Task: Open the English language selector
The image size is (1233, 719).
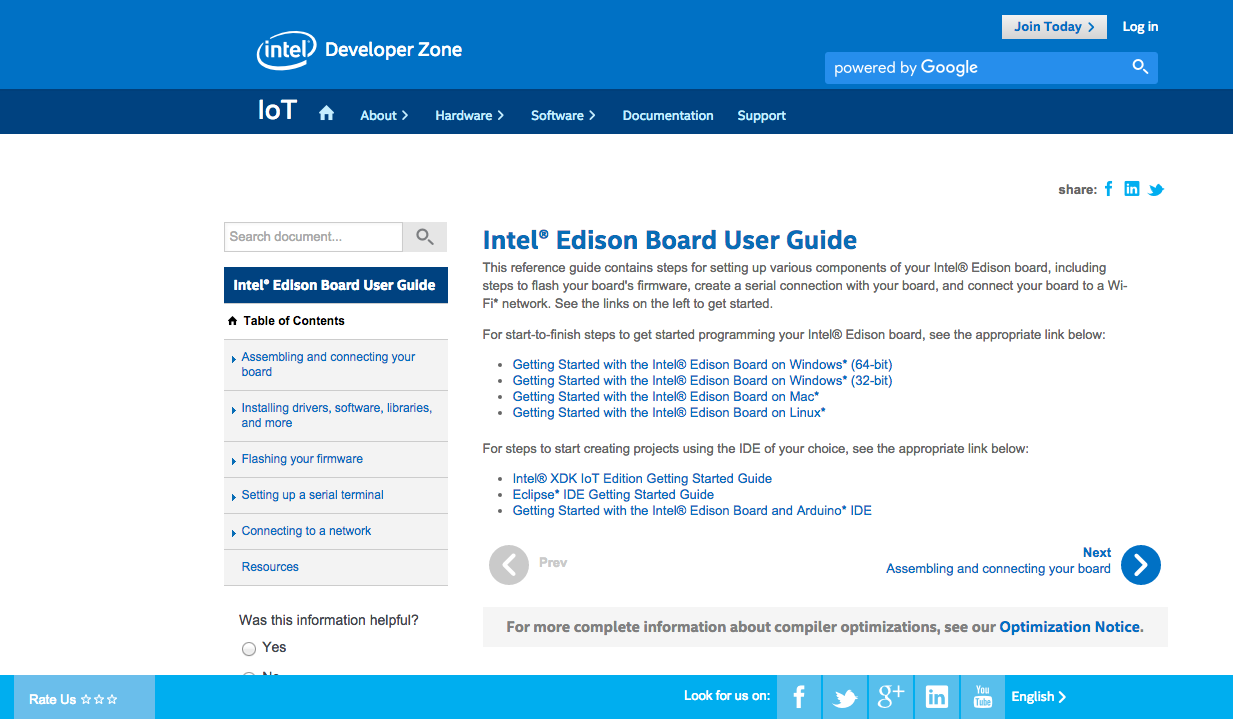Action: 1039,697
